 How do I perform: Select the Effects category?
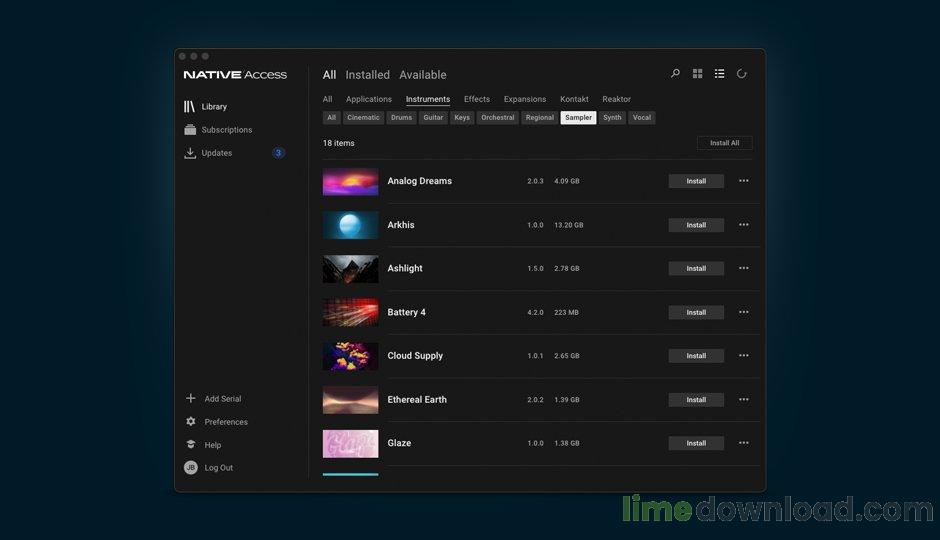click(477, 99)
